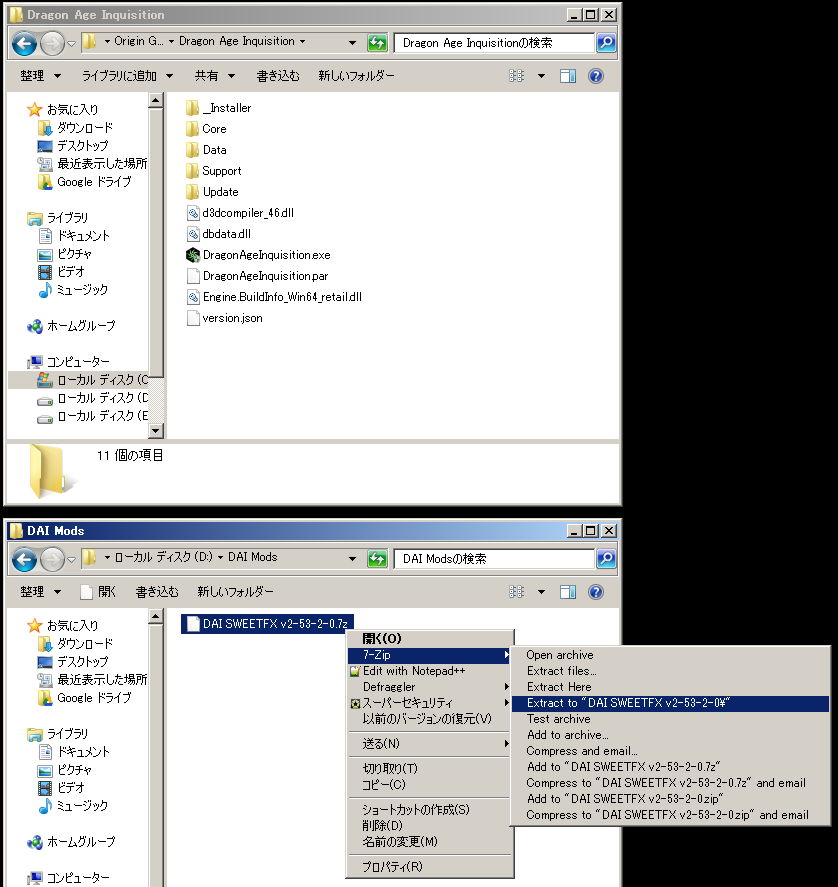This screenshot has width=838, height=887.
Task: Click search magnifier in Dragon Age Inquisition window
Action: (606, 42)
